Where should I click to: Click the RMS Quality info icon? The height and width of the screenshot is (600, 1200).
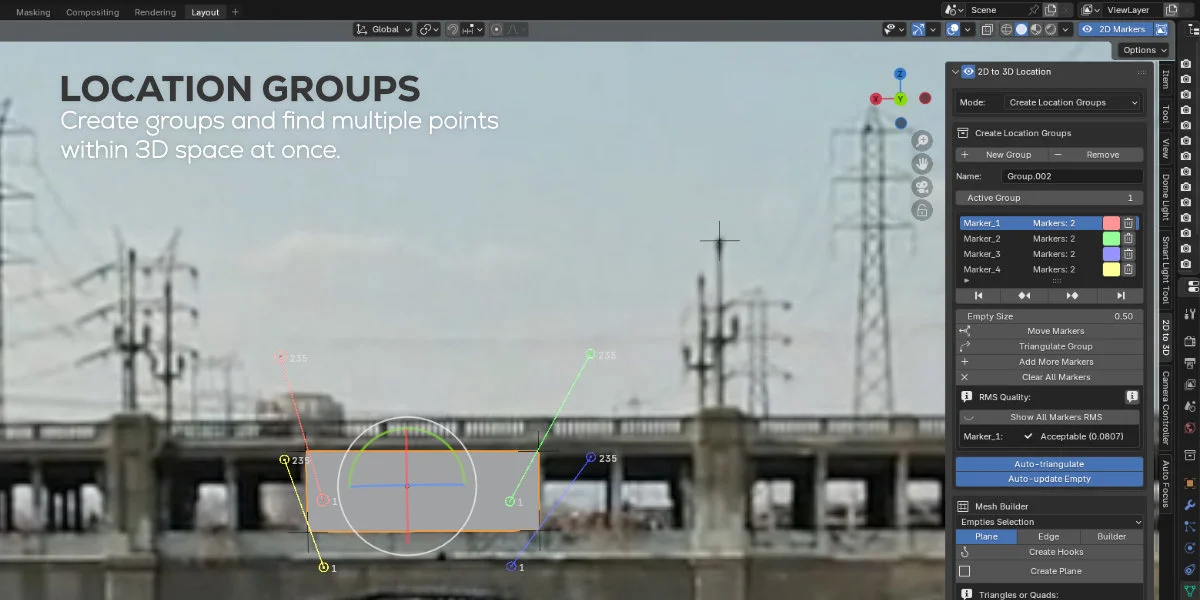(x=1133, y=396)
